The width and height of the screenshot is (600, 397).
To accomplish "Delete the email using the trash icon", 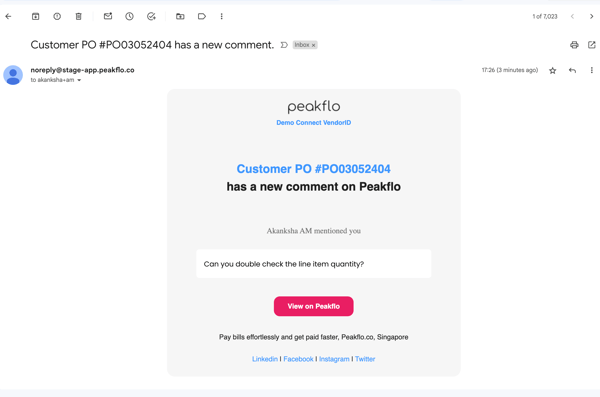I will [x=78, y=16].
